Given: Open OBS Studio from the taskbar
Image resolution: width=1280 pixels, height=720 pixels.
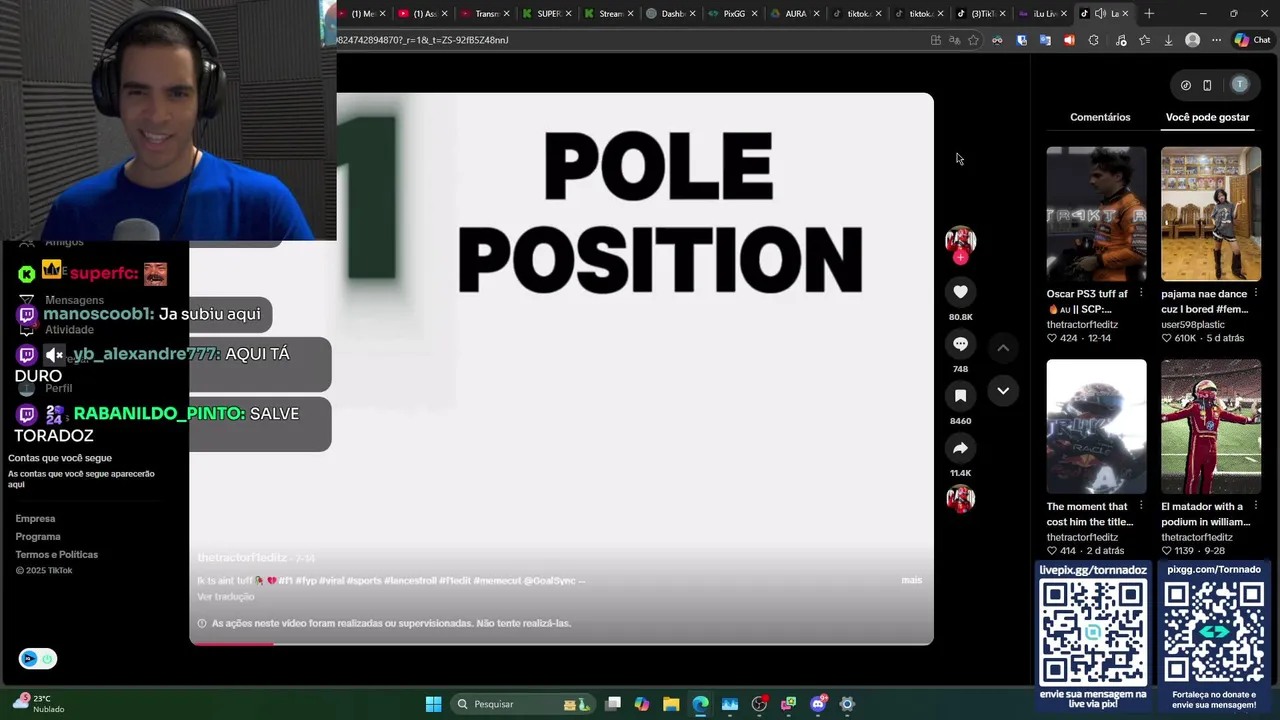Looking at the screenshot, I should point(759,704).
